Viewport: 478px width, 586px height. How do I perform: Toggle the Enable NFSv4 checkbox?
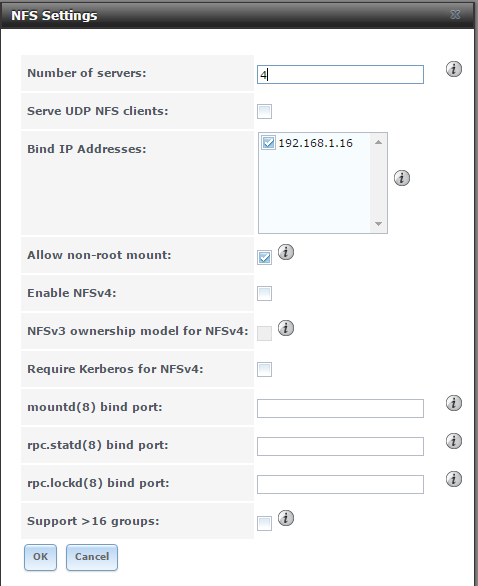(264, 293)
